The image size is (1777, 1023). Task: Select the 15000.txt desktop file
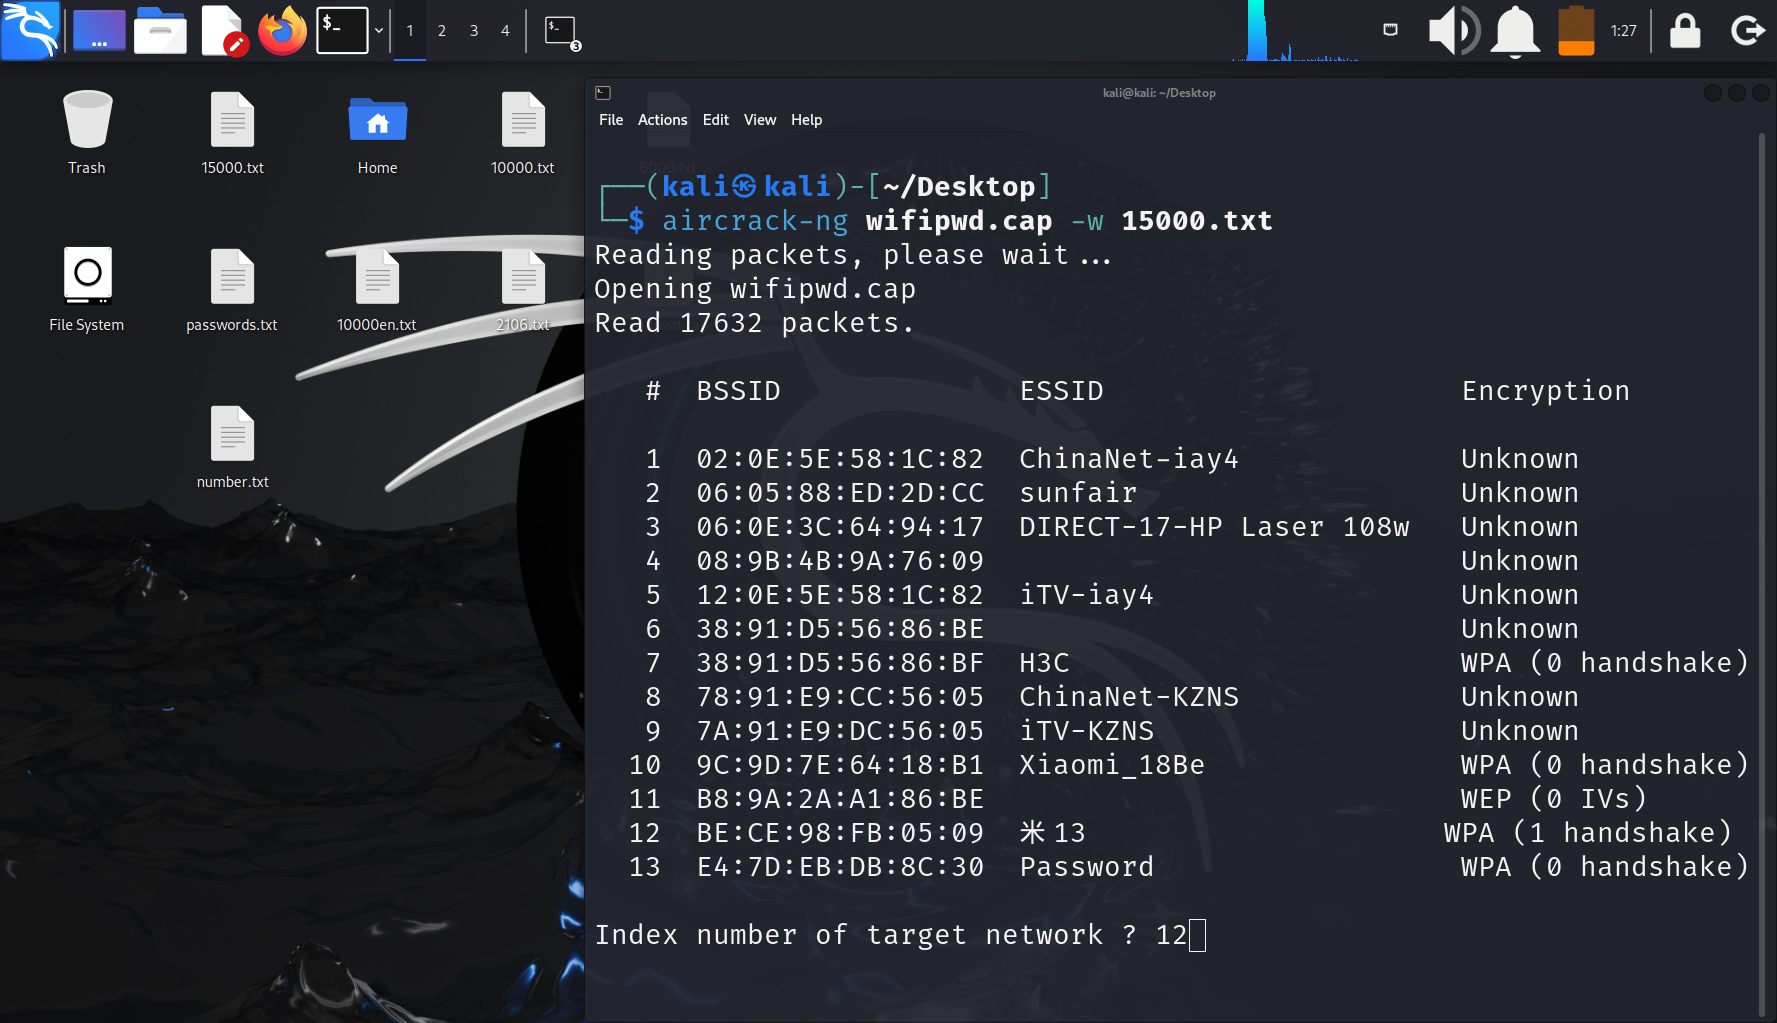(232, 132)
